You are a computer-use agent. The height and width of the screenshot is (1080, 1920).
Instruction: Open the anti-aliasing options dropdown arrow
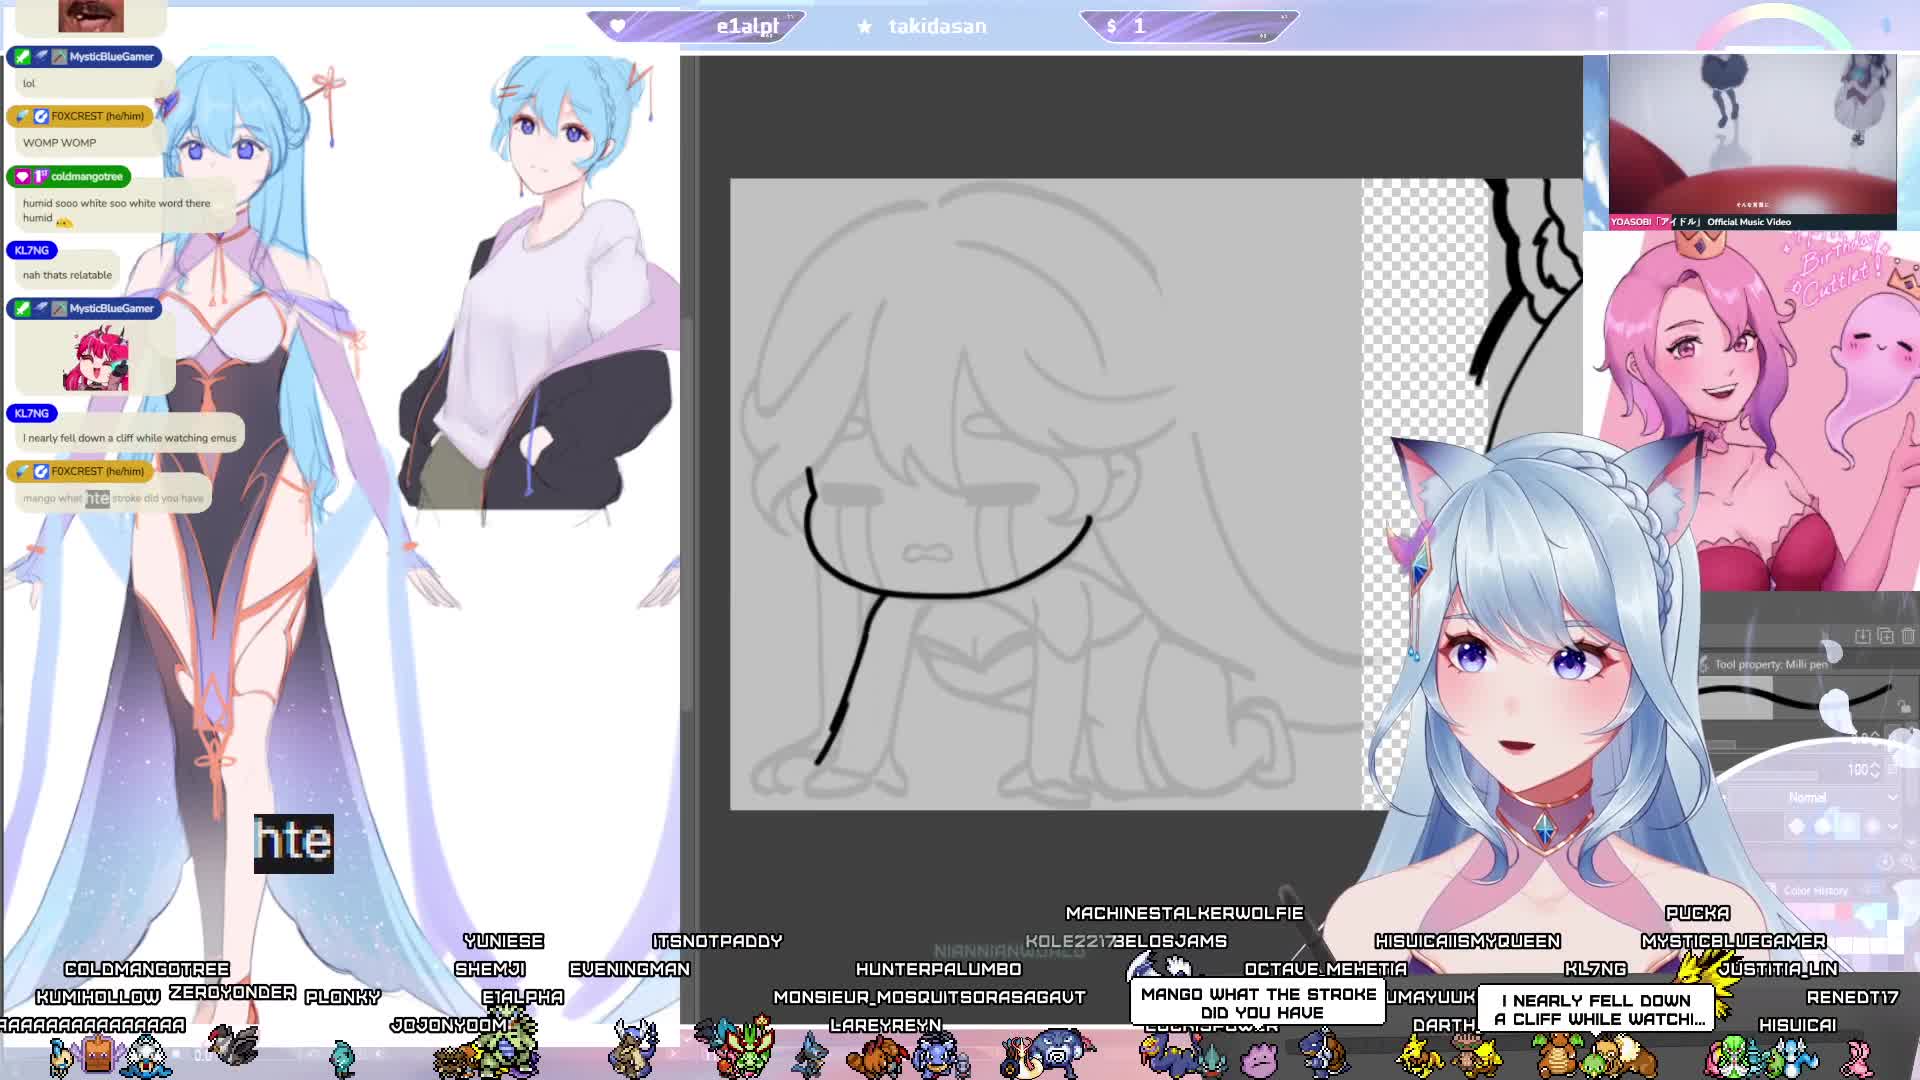pos(1894,826)
